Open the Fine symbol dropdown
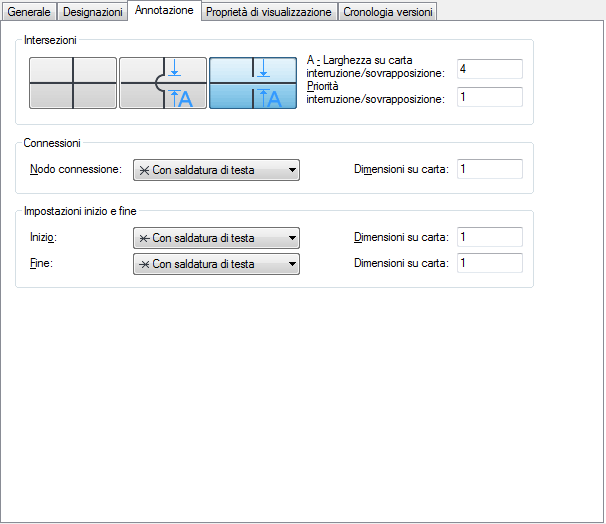The width and height of the screenshot is (606, 524). click(216, 264)
